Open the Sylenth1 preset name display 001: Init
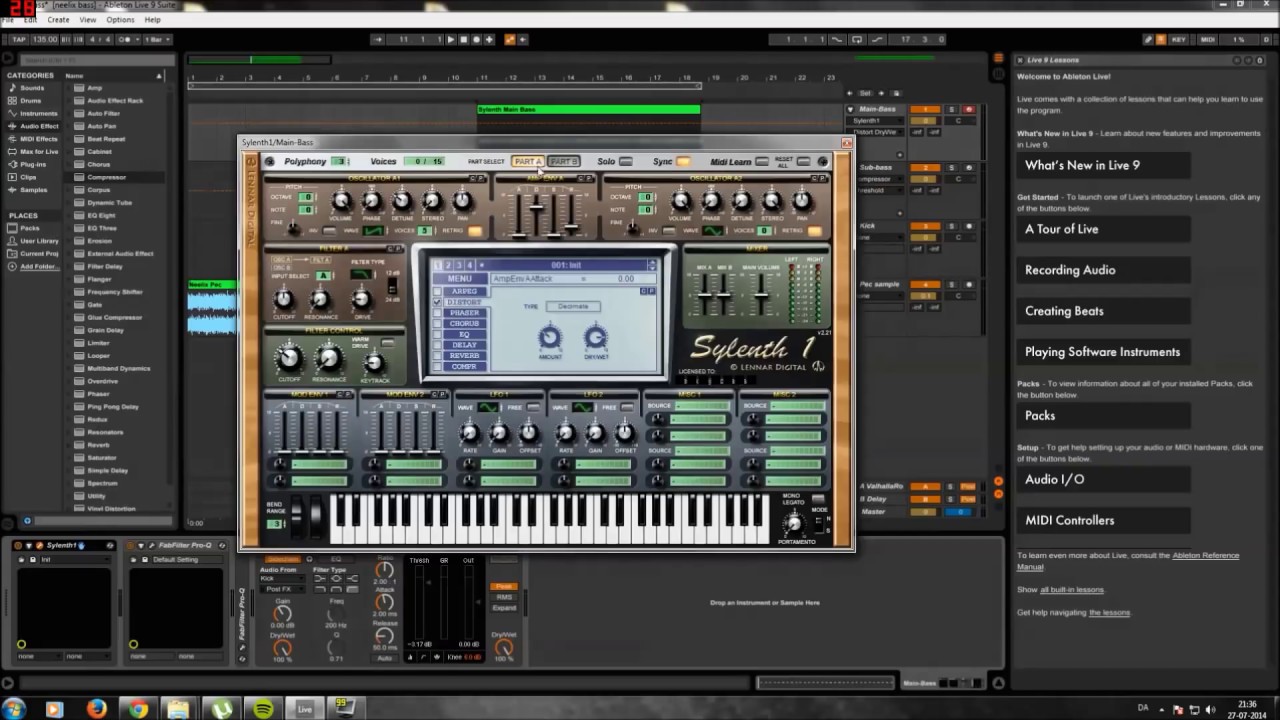The image size is (1280, 720). click(566, 265)
